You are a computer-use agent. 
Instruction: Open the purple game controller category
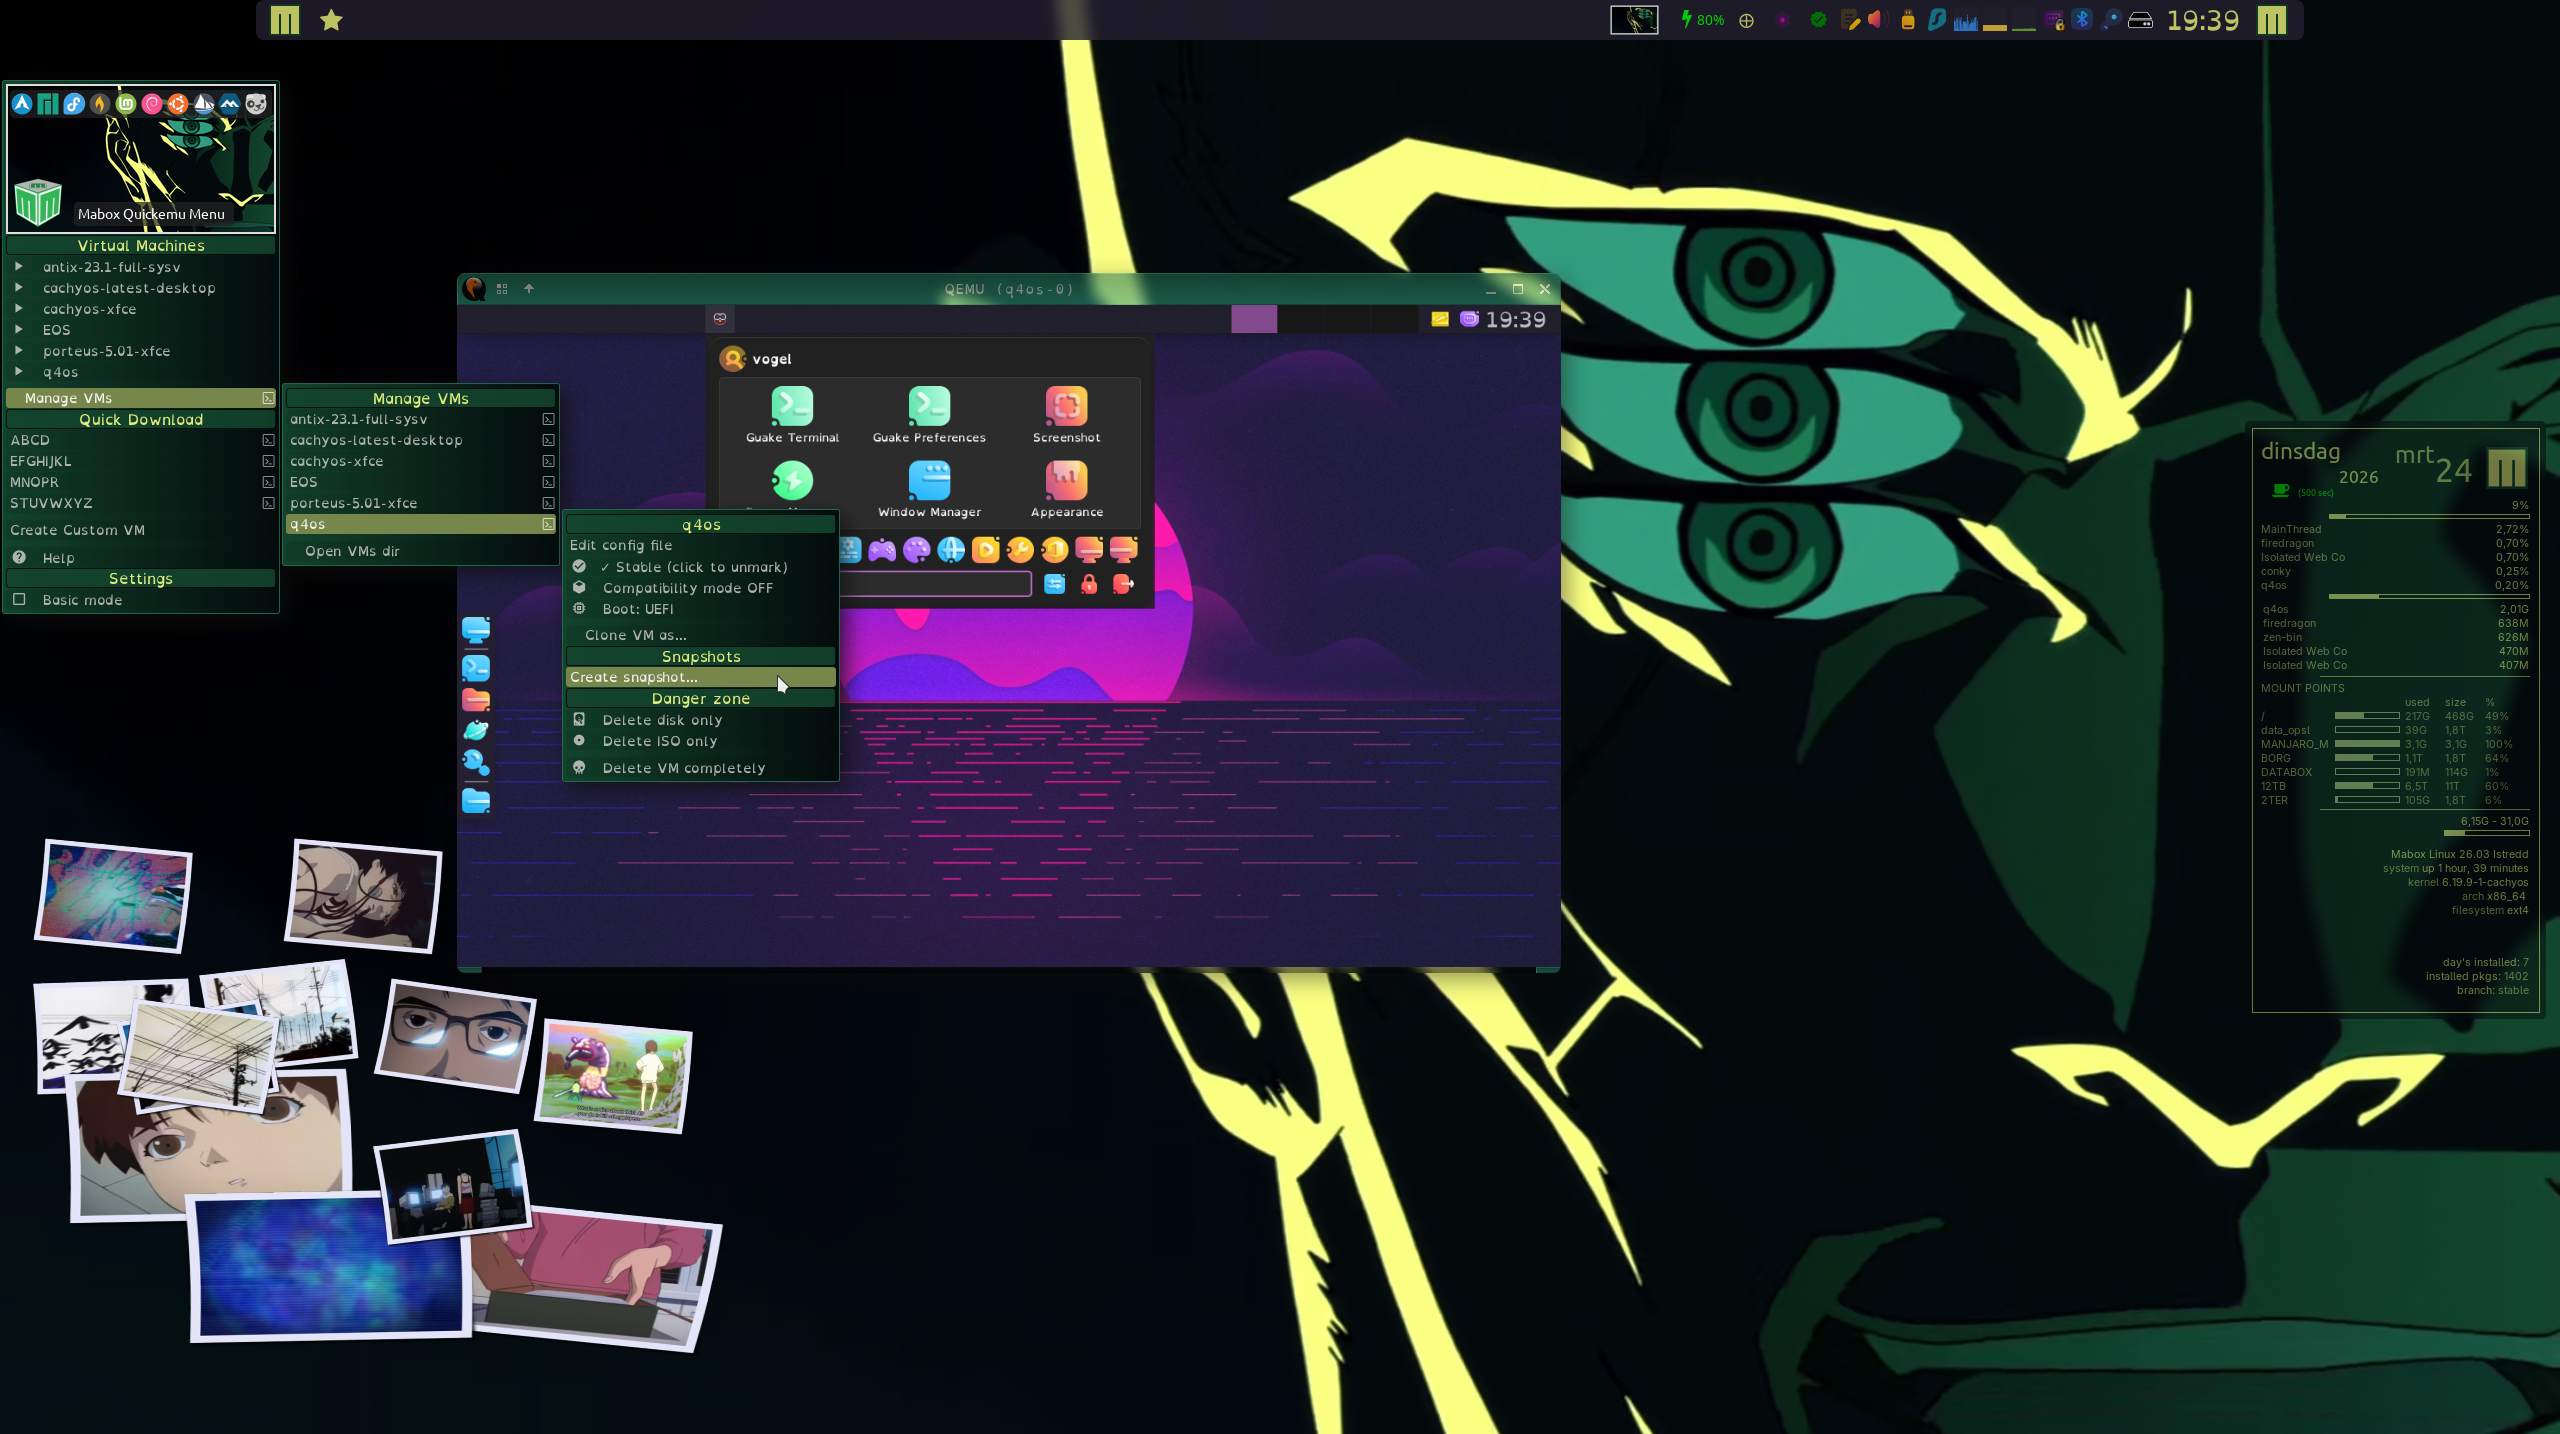882,550
